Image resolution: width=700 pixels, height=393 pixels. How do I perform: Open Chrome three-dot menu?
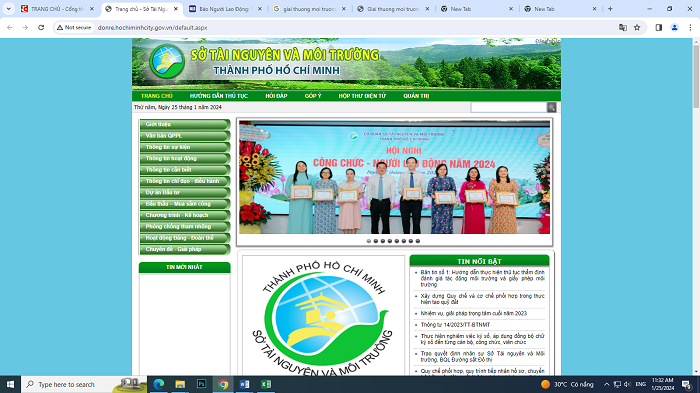[690, 28]
